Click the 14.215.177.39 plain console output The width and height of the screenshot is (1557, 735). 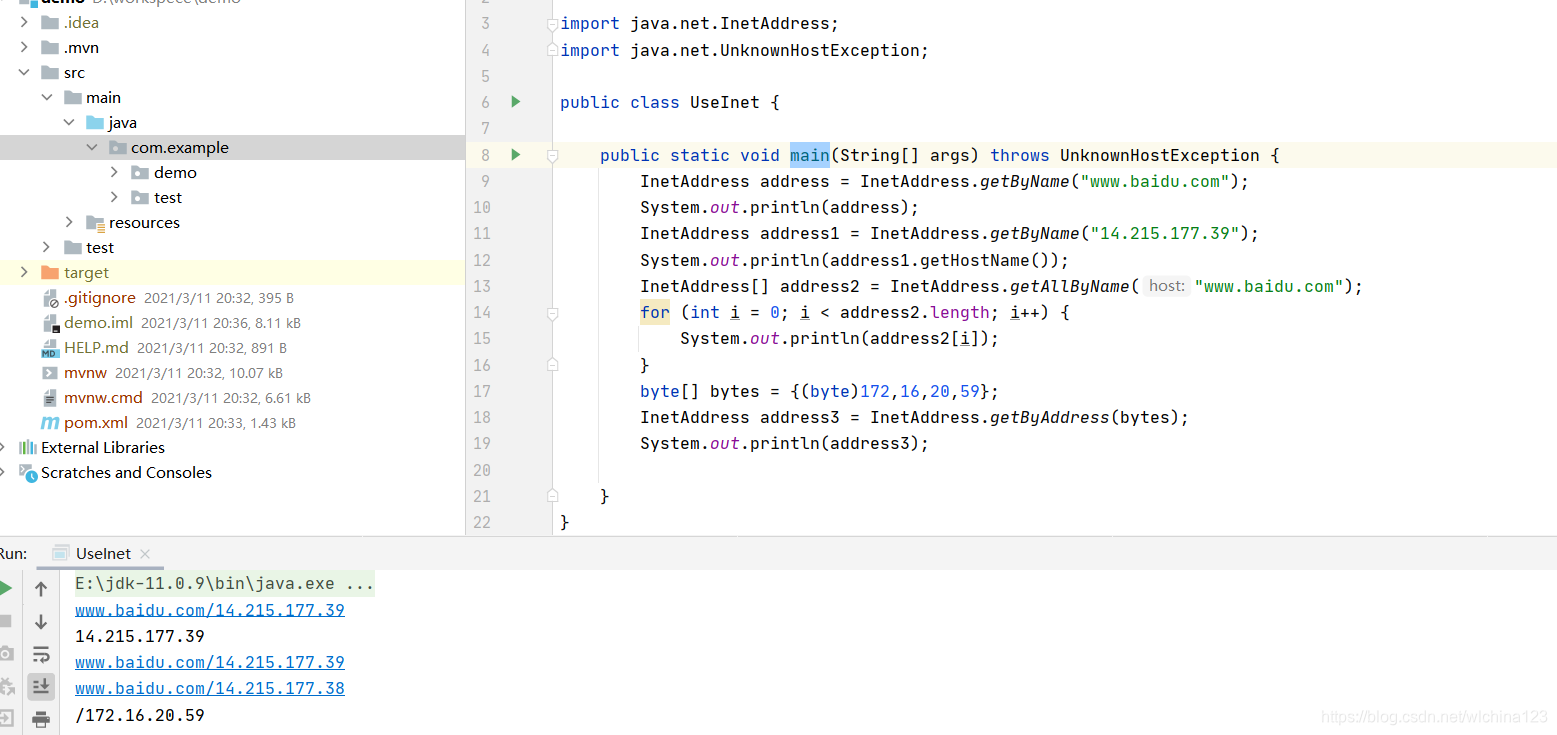coord(140,636)
